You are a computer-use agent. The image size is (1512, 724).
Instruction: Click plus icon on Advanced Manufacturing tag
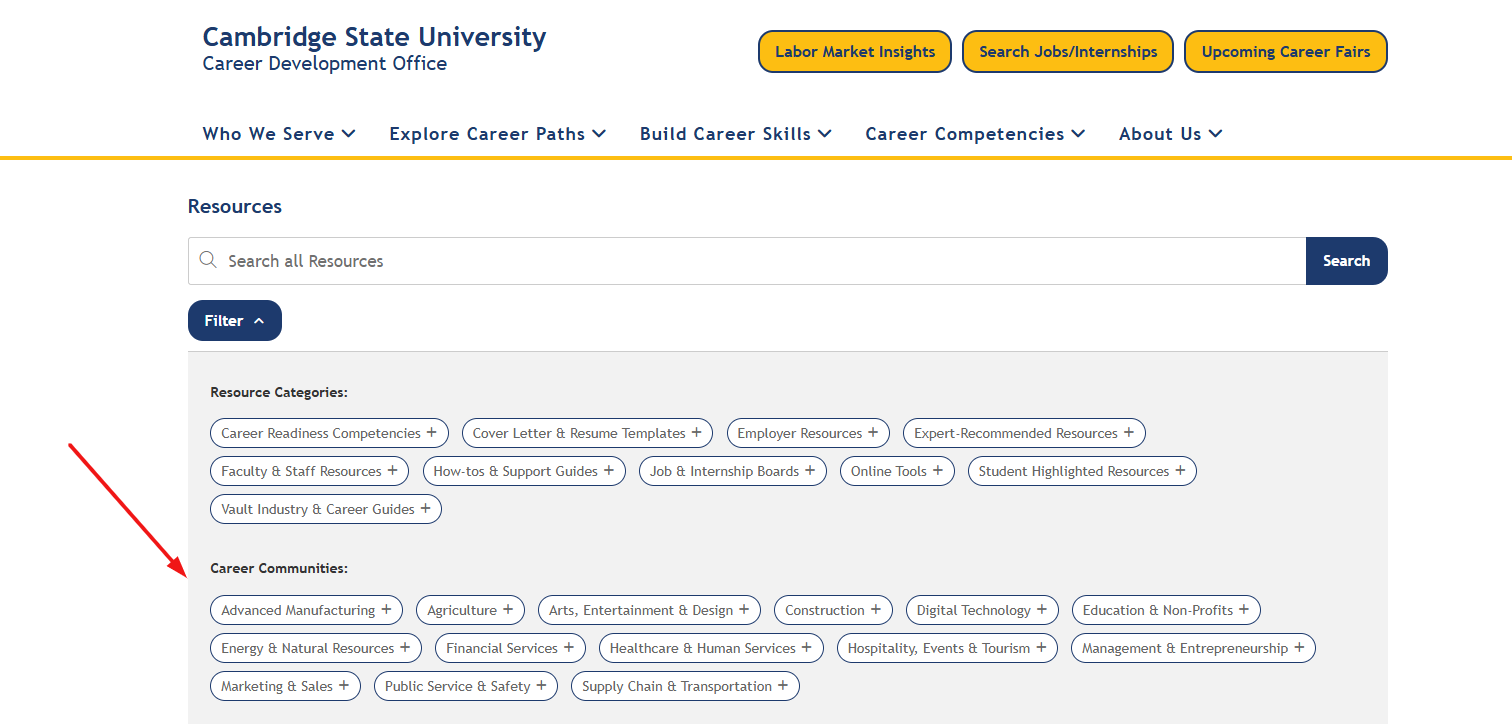pyautogui.click(x=386, y=609)
